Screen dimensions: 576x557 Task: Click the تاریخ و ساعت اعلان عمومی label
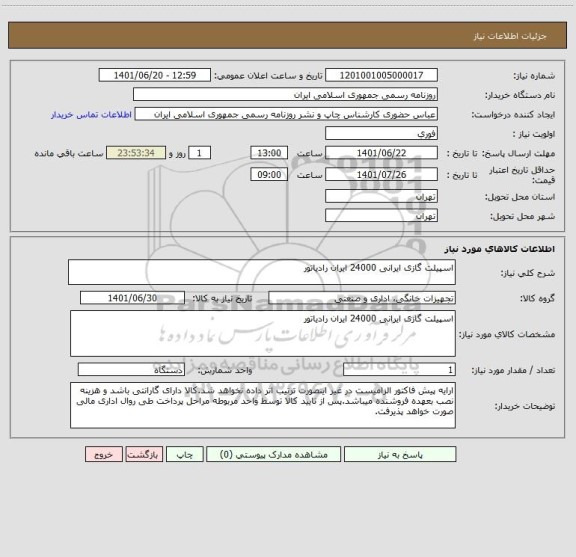[x=269, y=76]
